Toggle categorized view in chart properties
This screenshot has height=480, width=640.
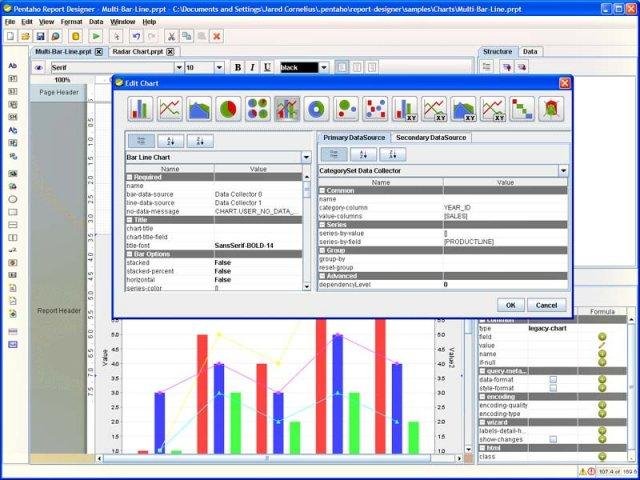click(x=141, y=141)
